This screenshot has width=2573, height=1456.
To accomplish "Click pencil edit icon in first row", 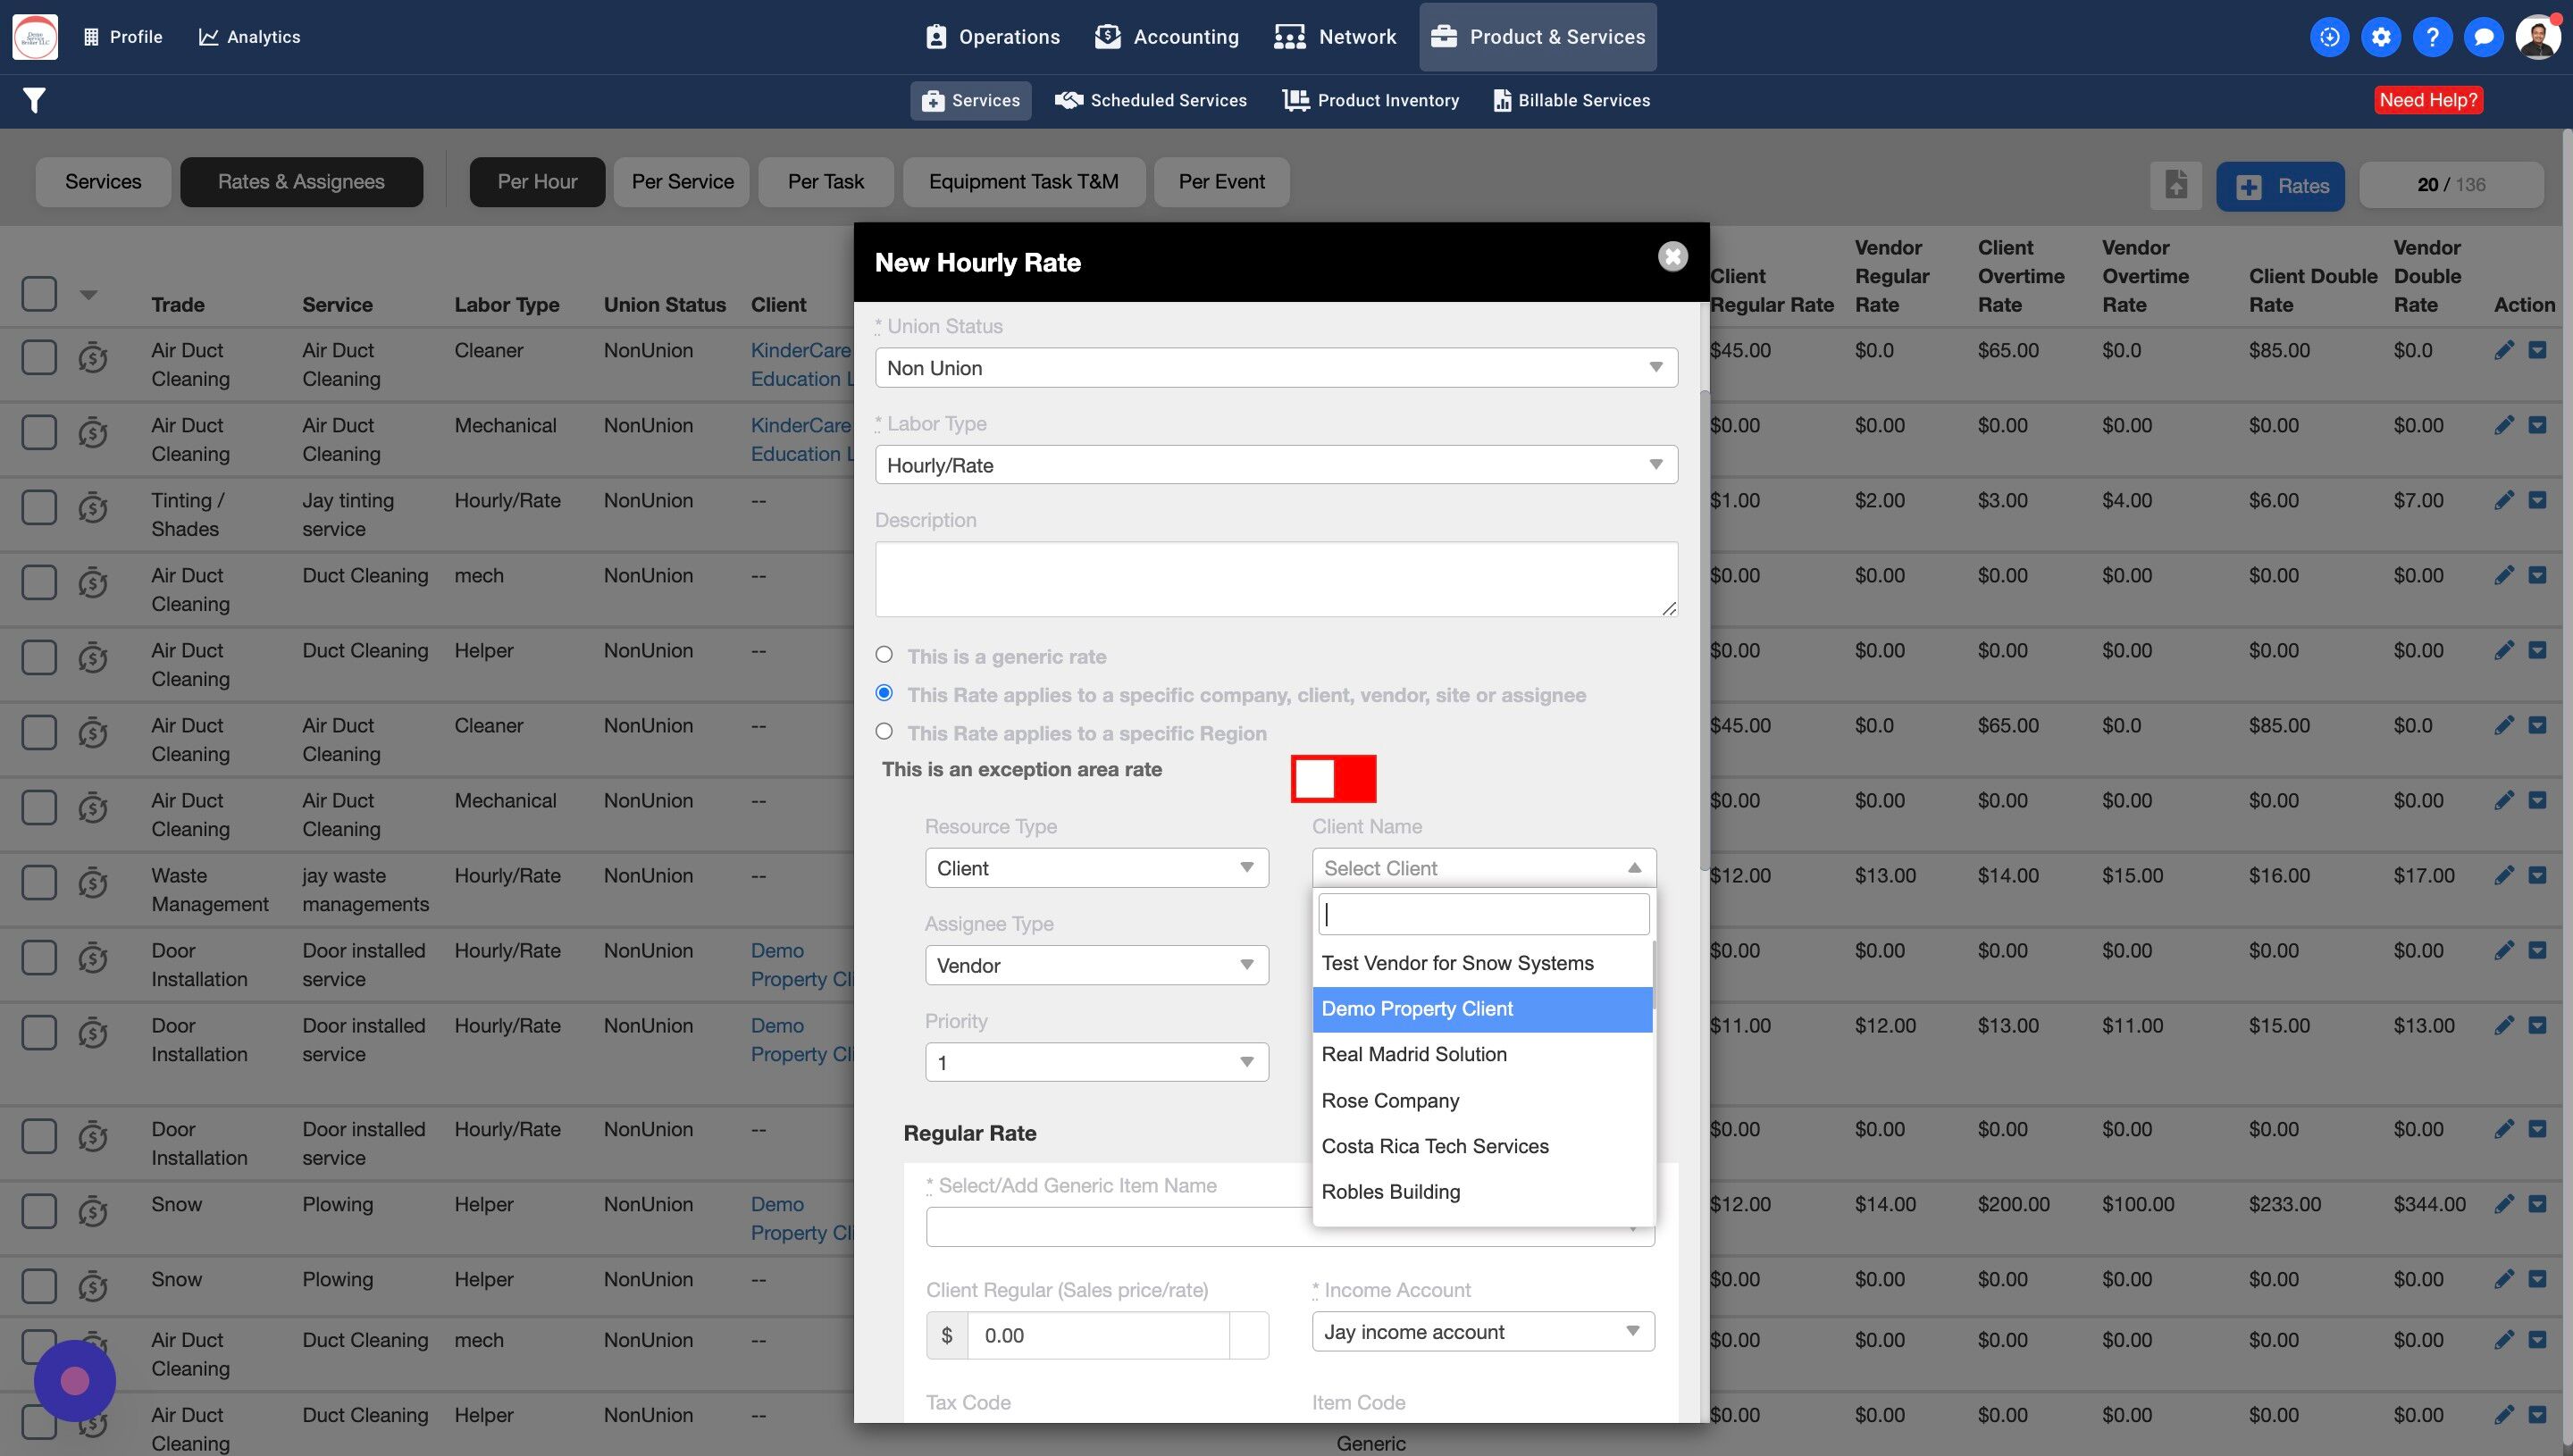I will click(x=2504, y=350).
